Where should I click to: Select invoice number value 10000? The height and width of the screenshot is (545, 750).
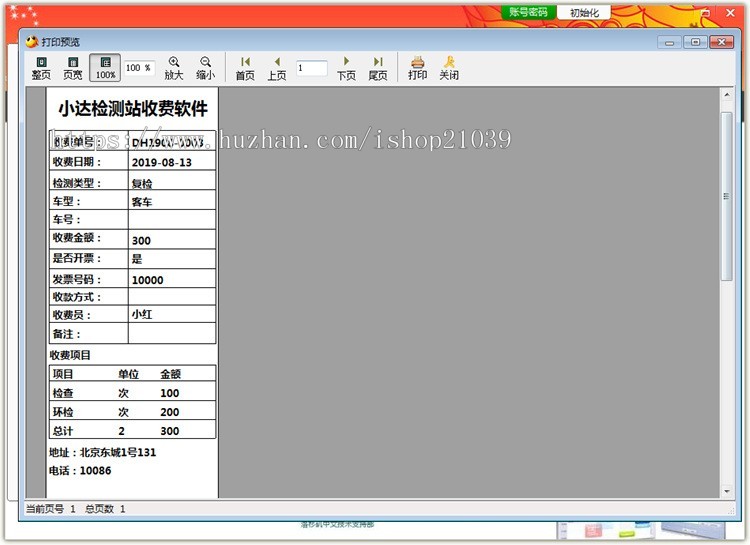point(147,280)
